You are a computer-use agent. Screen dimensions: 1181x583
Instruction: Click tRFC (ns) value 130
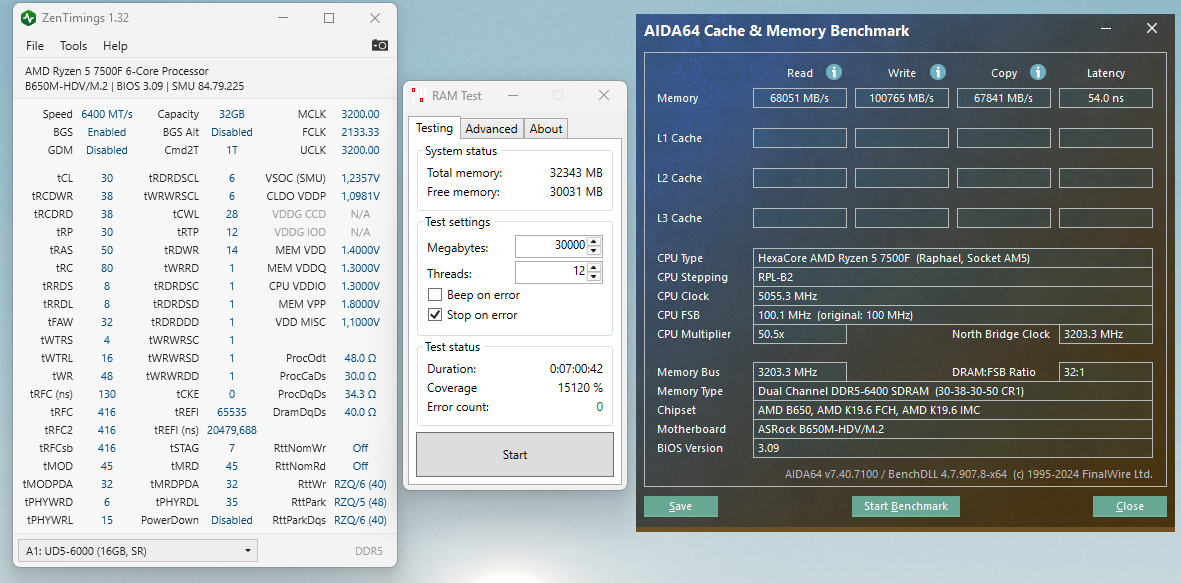[x=107, y=394]
